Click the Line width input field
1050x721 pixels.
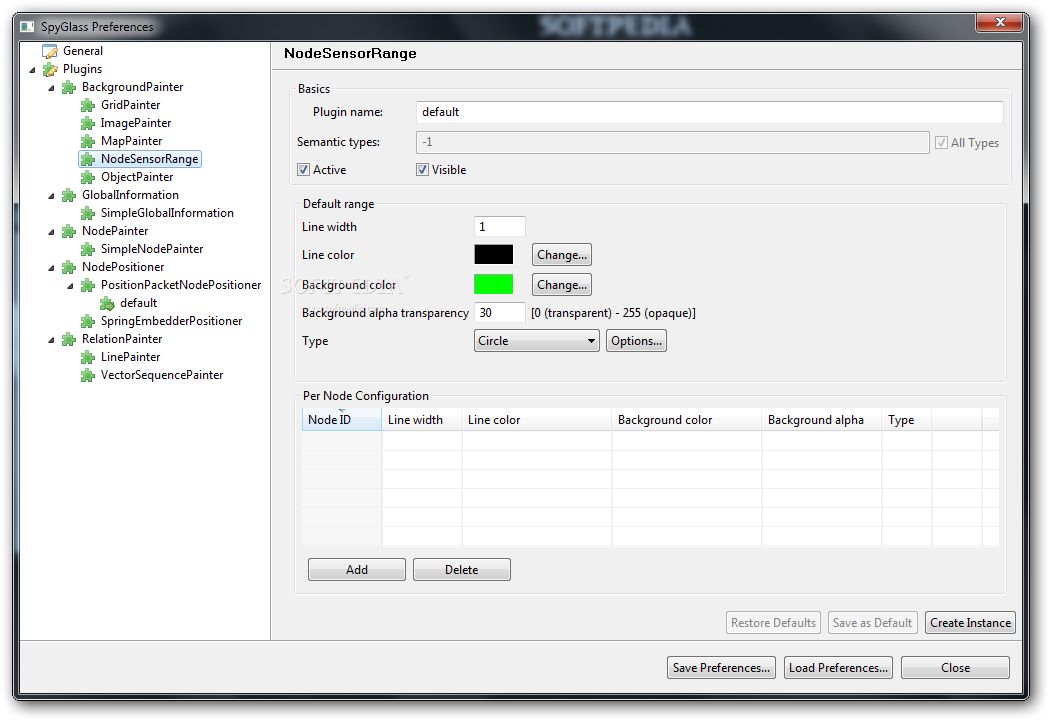(x=500, y=227)
